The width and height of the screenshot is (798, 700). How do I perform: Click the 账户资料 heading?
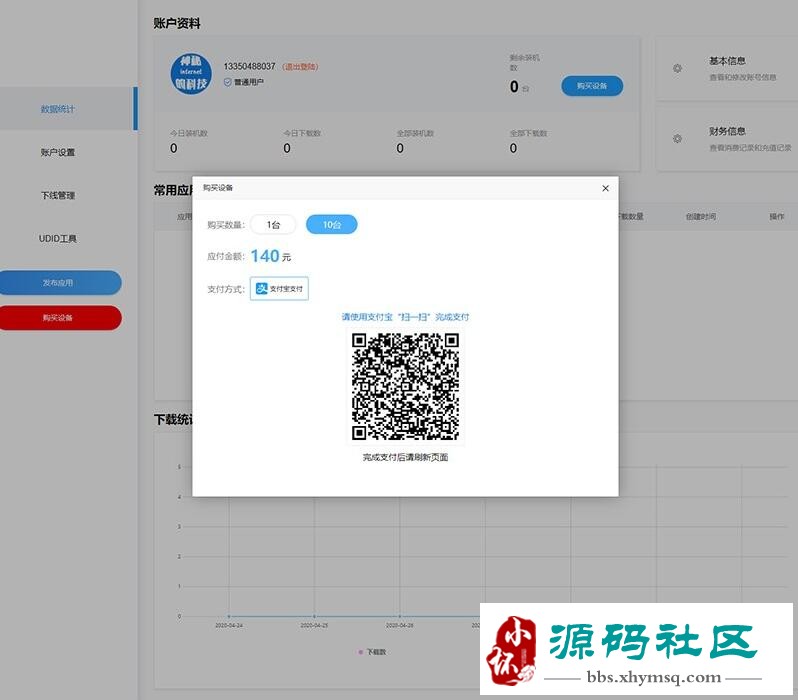(177, 23)
